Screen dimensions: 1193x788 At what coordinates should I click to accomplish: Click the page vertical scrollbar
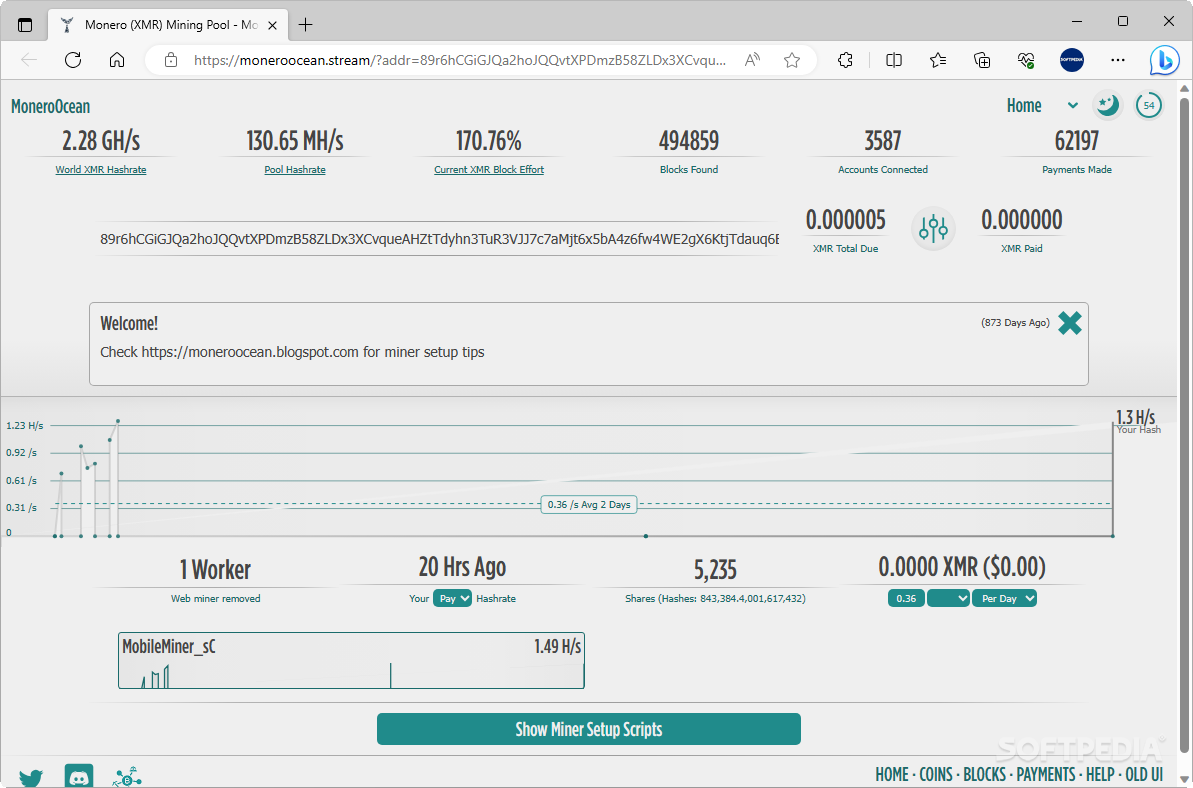coord(1185,426)
